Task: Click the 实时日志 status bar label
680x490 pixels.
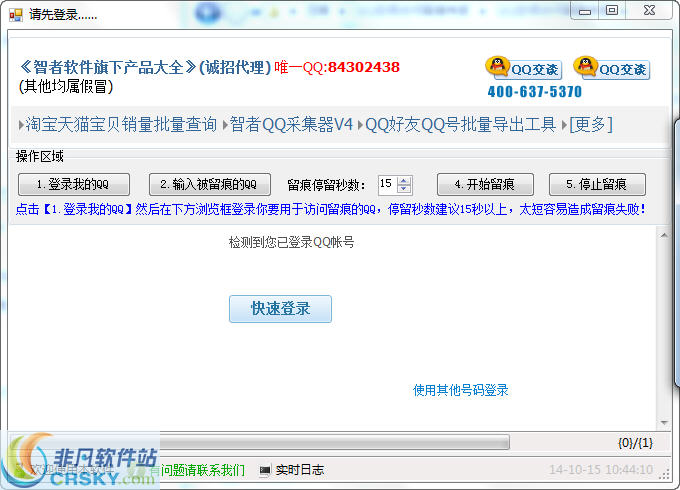Action: [x=300, y=470]
